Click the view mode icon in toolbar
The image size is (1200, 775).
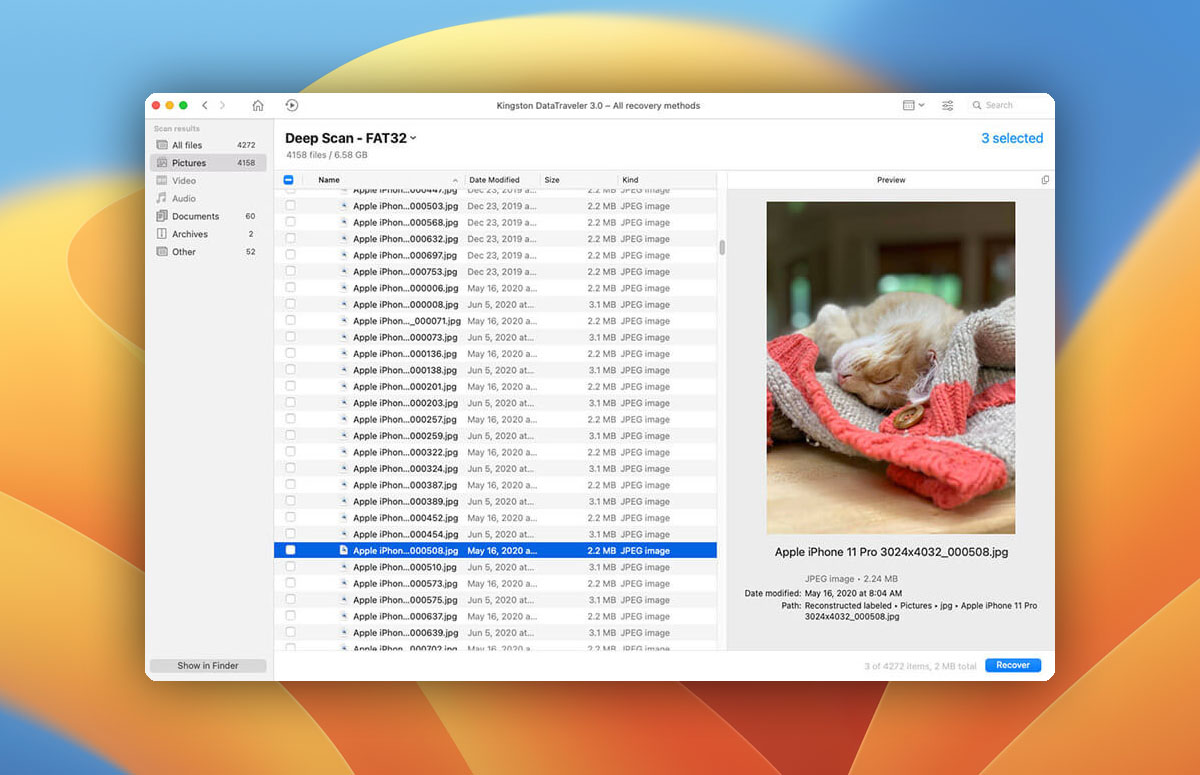pyautogui.click(x=908, y=105)
